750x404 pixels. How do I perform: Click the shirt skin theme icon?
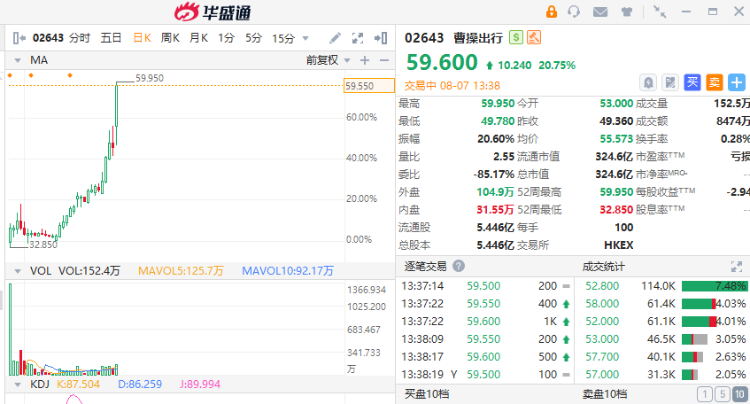click(625, 12)
